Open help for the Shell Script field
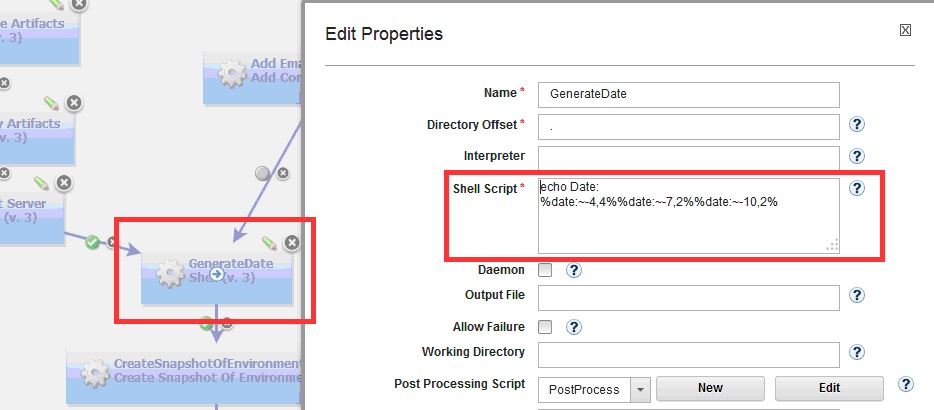 click(857, 188)
